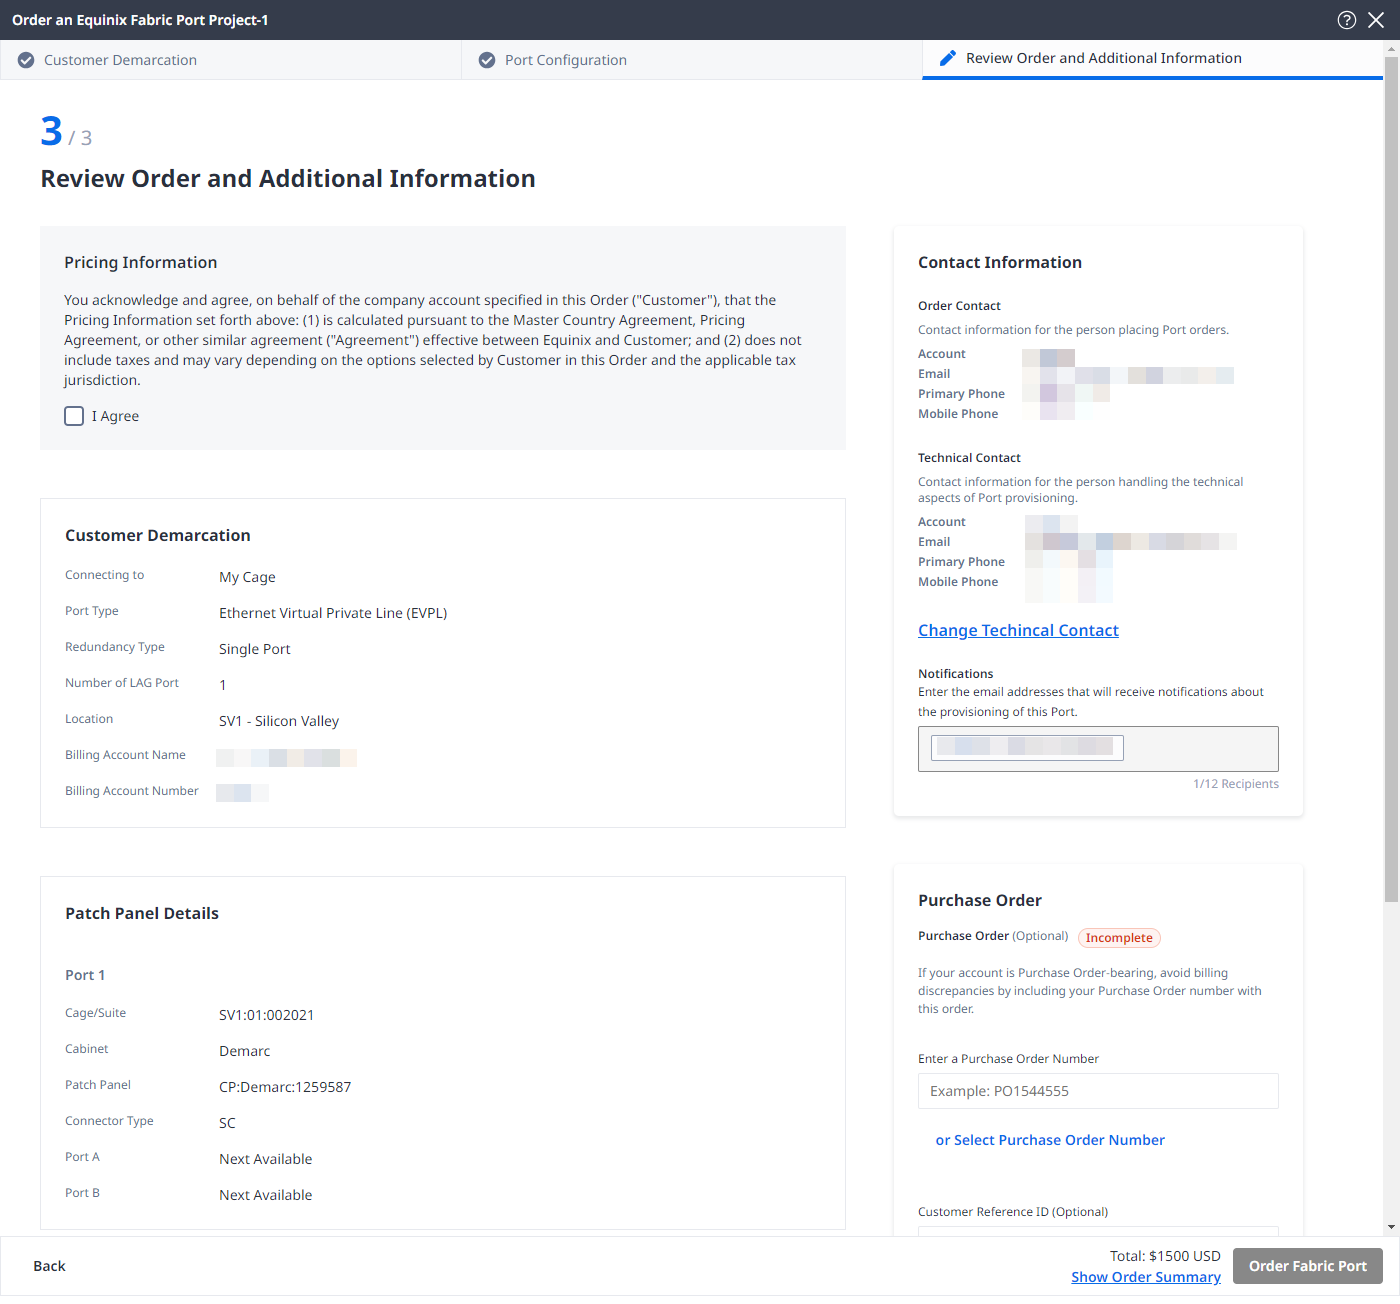Click the 'Order Contact' subheading
The height and width of the screenshot is (1304, 1400).
959,306
